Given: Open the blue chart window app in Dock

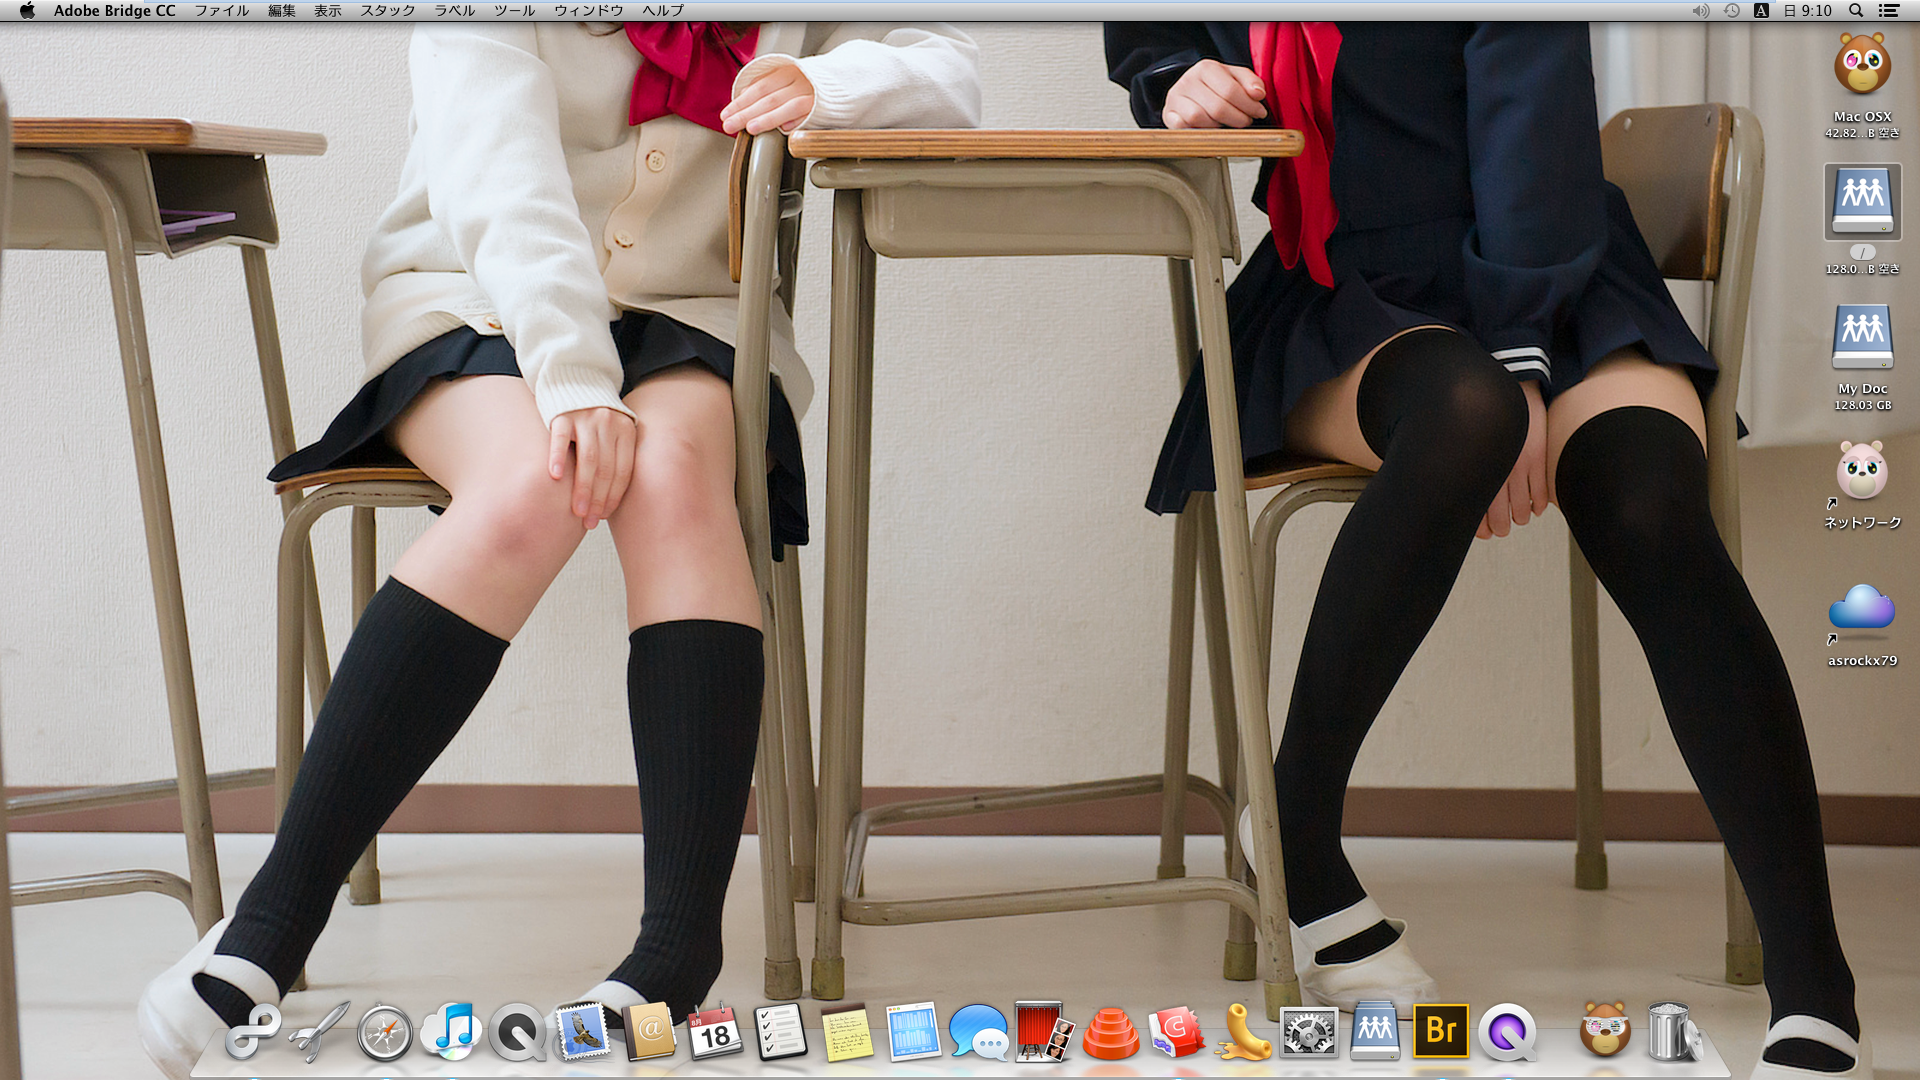Looking at the screenshot, I should click(913, 1031).
